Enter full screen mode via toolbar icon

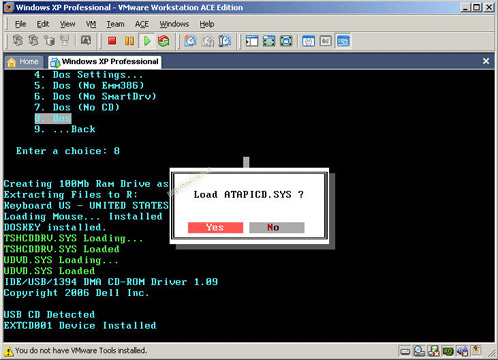point(286,41)
